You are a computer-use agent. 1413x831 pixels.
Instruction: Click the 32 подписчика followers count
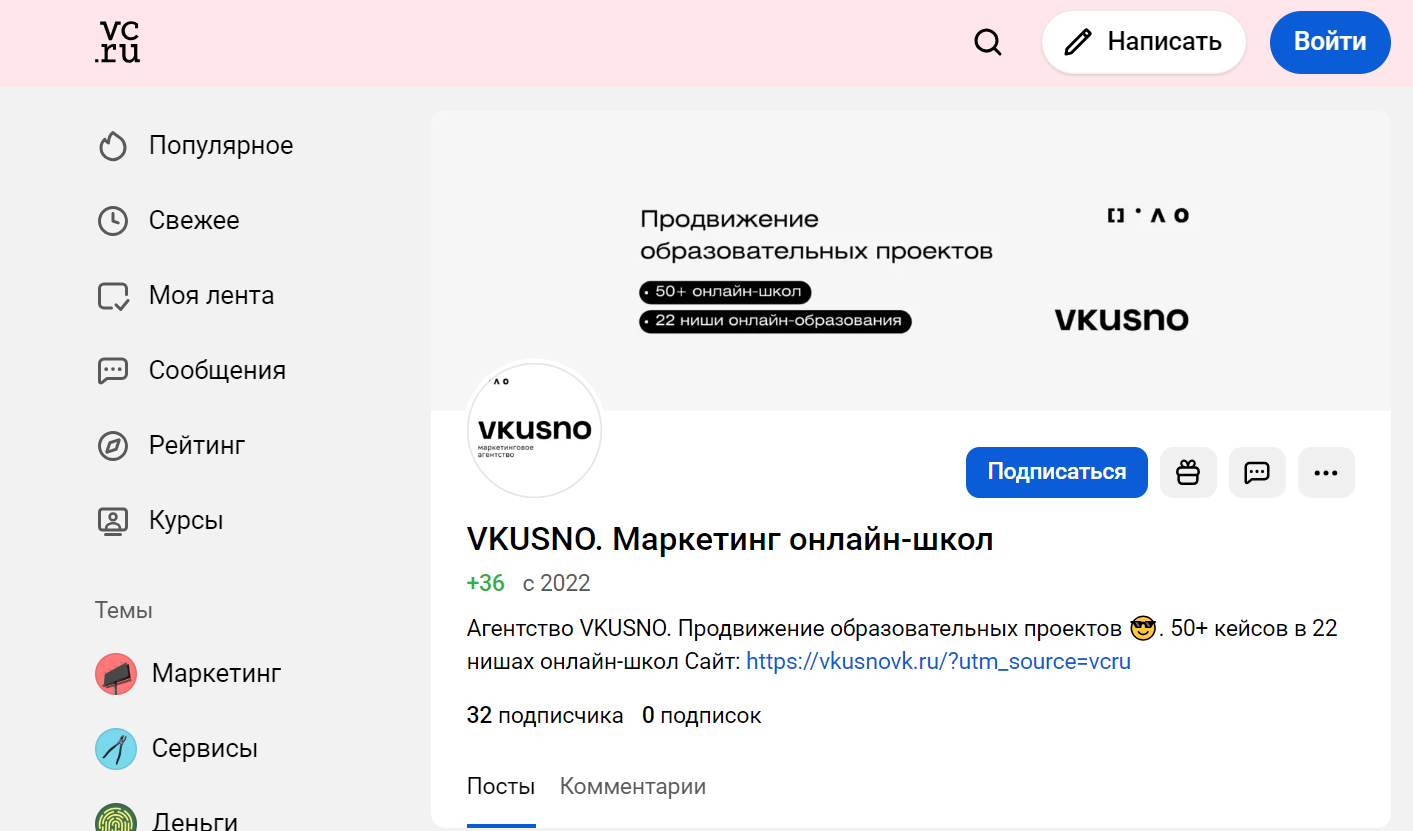(x=545, y=716)
